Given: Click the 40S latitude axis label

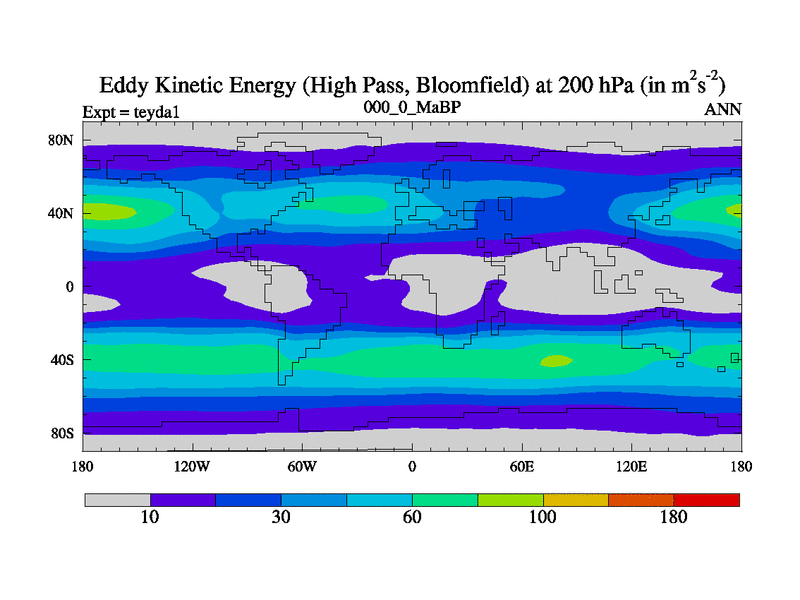Looking at the screenshot, I should pyautogui.click(x=62, y=359).
